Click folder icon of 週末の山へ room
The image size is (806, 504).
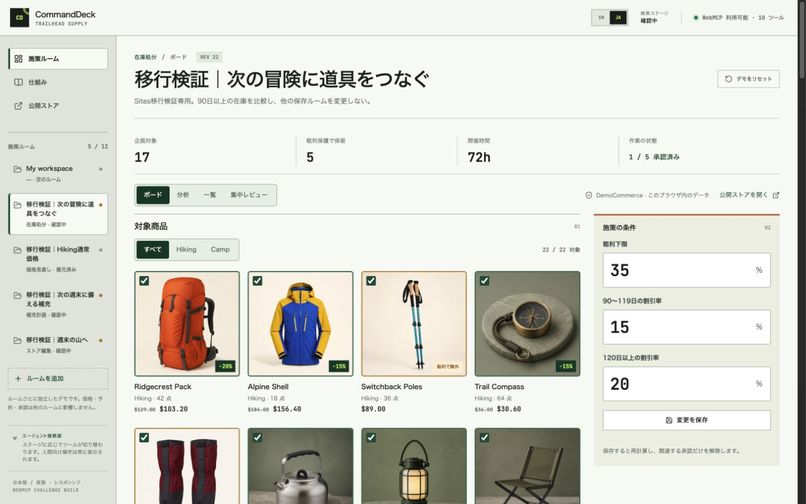coord(17,340)
